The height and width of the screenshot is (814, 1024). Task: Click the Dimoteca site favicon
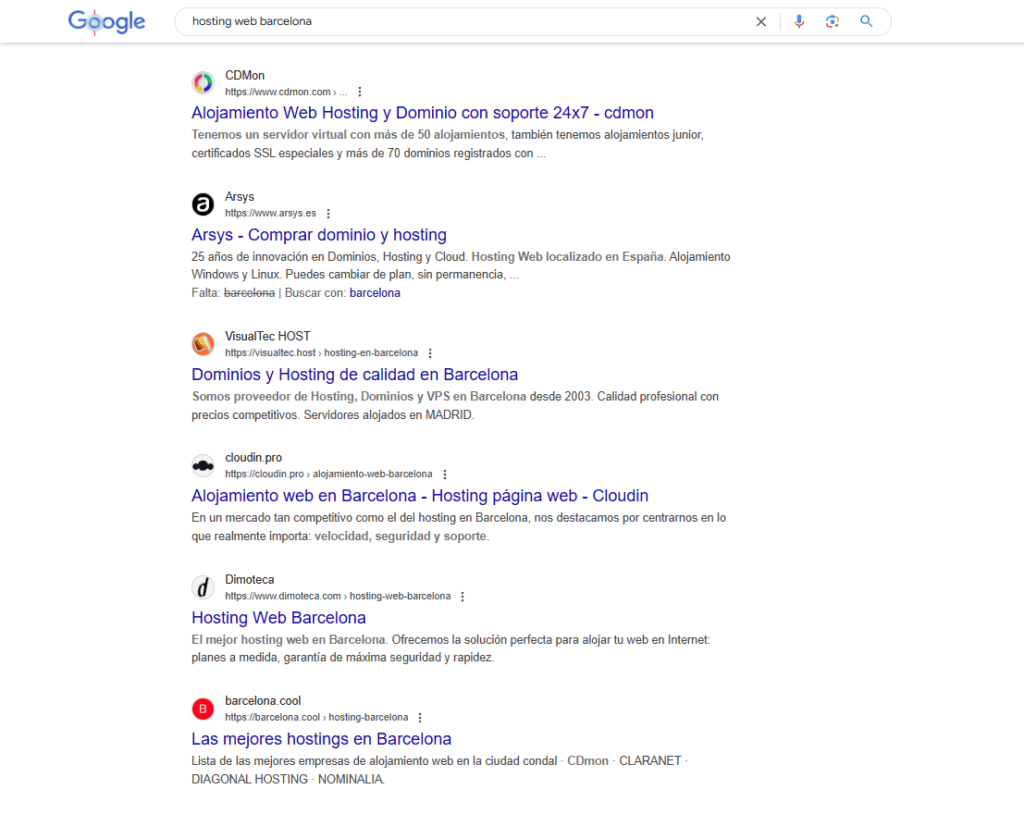tap(203, 587)
